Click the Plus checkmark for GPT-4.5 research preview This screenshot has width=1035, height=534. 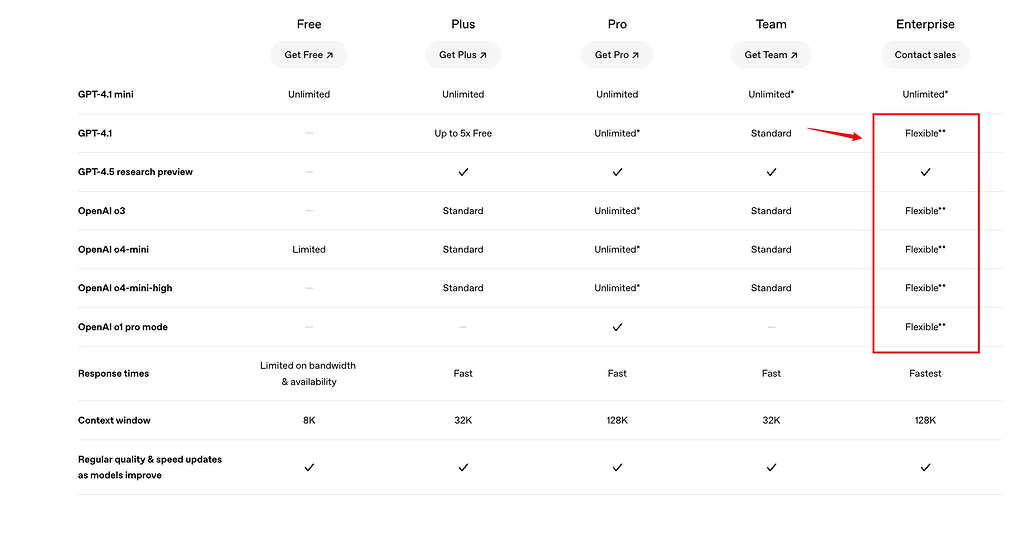(463, 172)
